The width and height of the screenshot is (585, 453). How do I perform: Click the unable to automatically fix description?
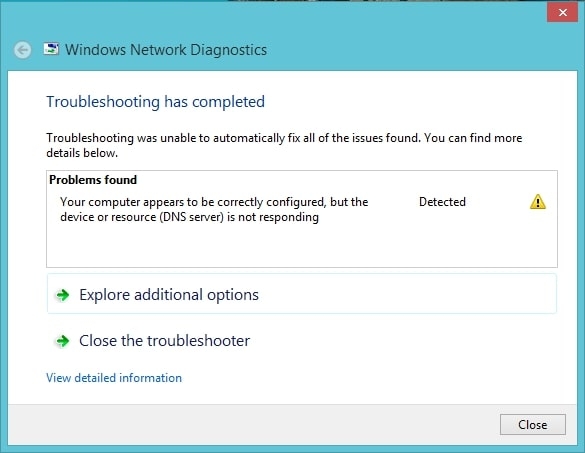coord(284,145)
